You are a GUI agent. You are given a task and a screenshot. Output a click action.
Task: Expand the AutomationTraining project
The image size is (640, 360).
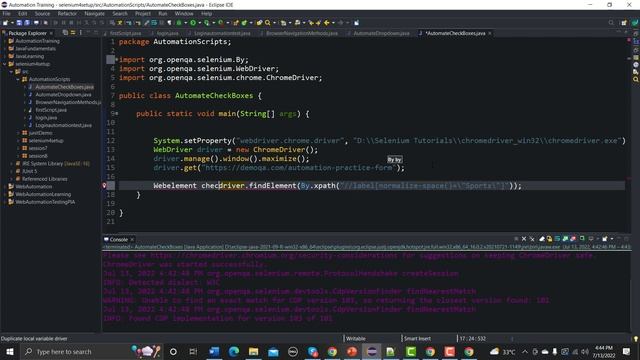click(x=5, y=41)
